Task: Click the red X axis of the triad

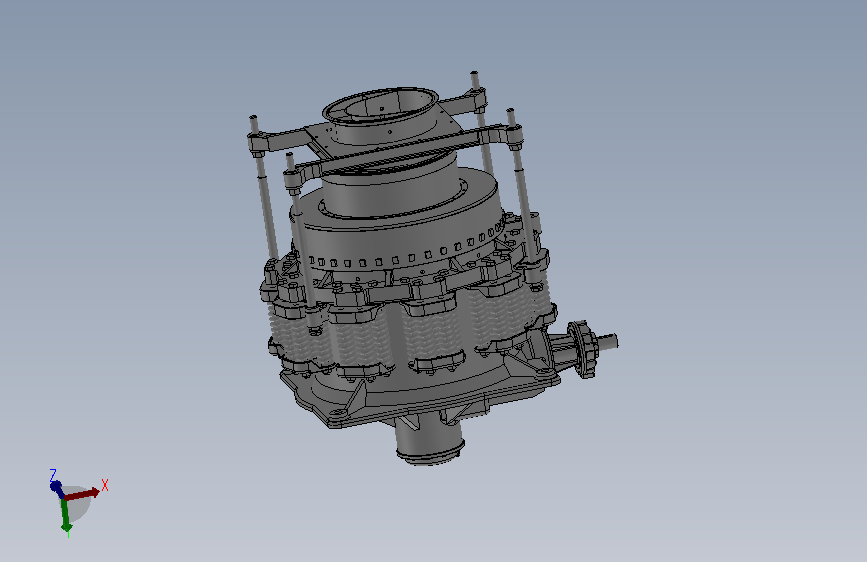Action: coord(82,494)
